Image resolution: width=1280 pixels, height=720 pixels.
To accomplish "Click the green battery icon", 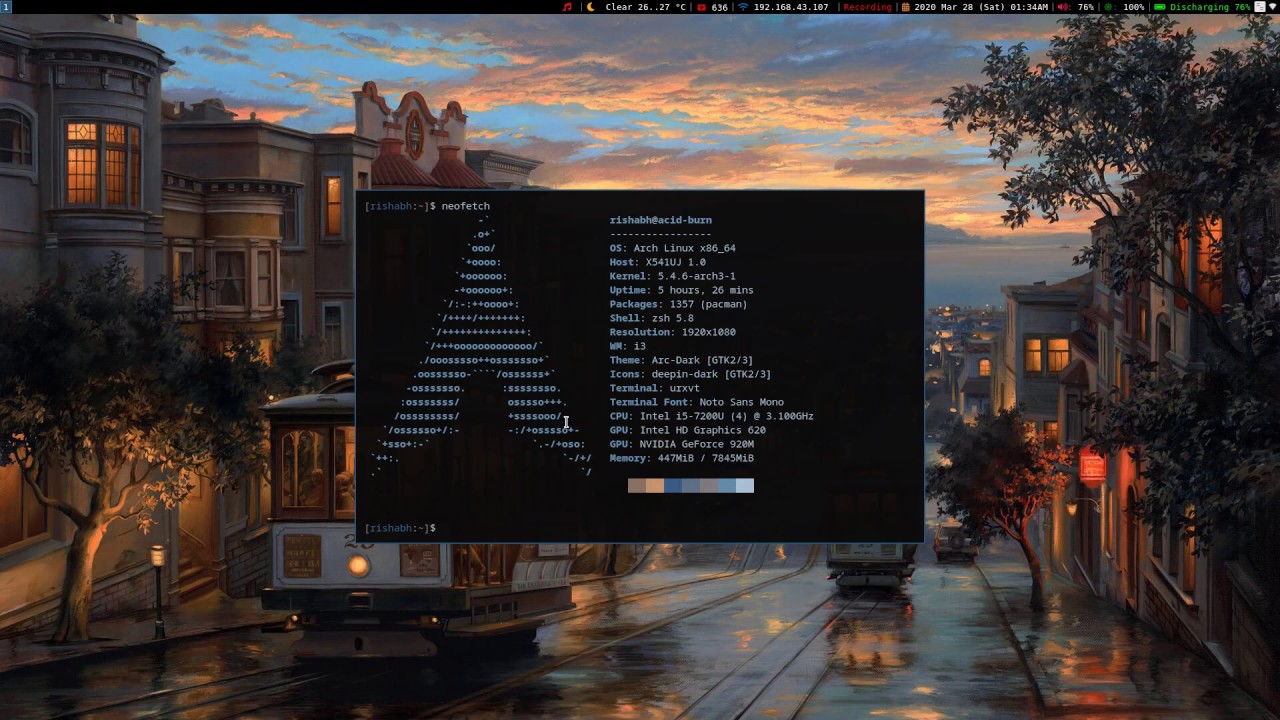I will click(1160, 7).
